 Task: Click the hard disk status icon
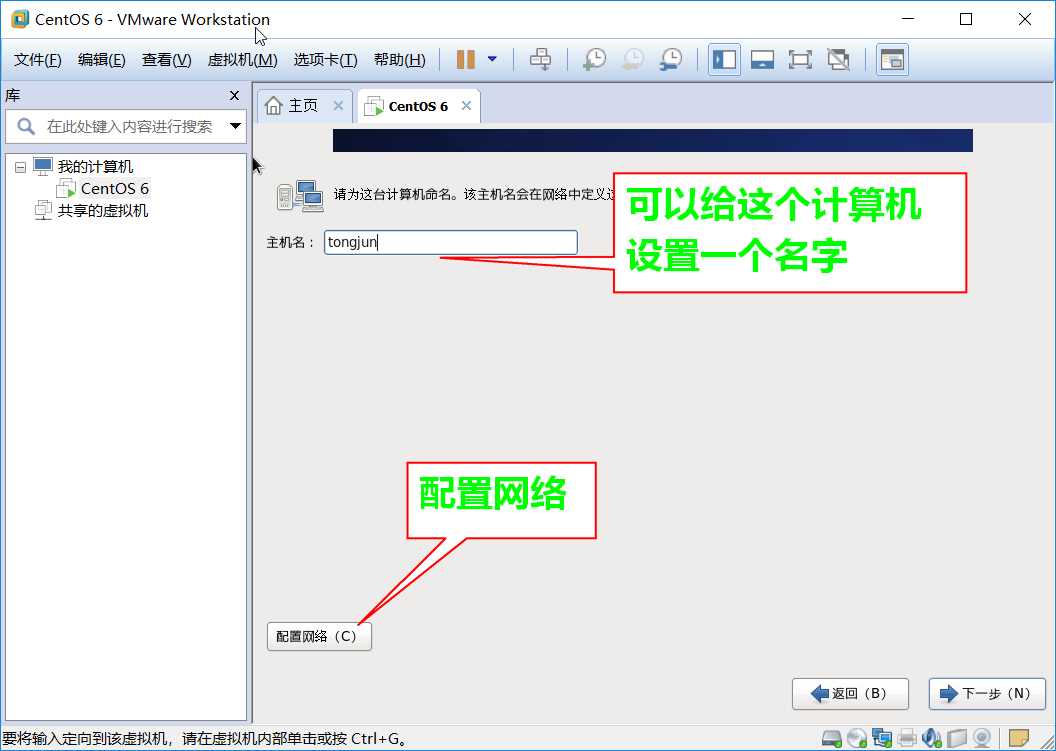(x=832, y=738)
